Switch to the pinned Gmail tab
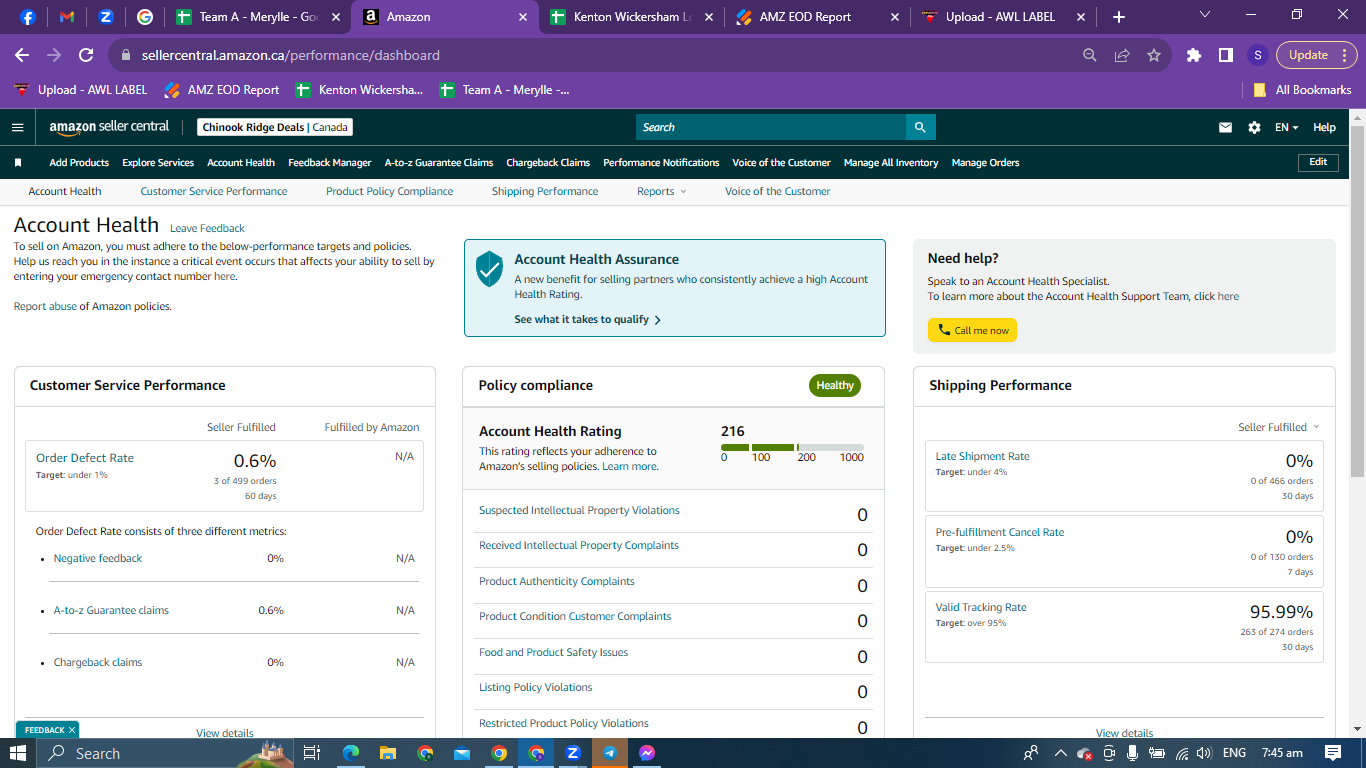The height and width of the screenshot is (768, 1366). click(x=67, y=17)
